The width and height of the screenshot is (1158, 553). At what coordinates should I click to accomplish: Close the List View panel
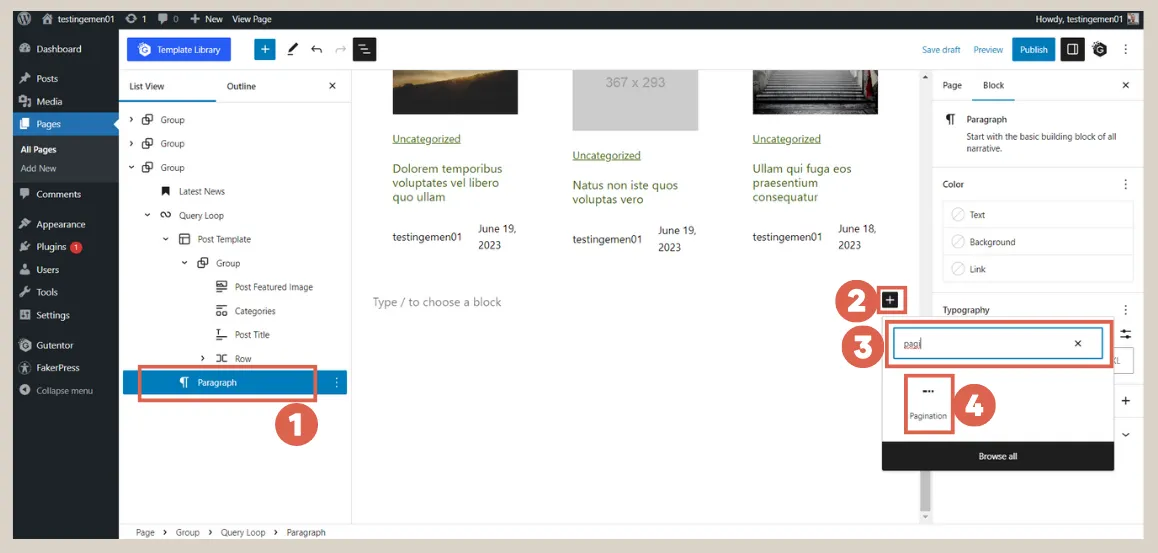pyautogui.click(x=332, y=86)
